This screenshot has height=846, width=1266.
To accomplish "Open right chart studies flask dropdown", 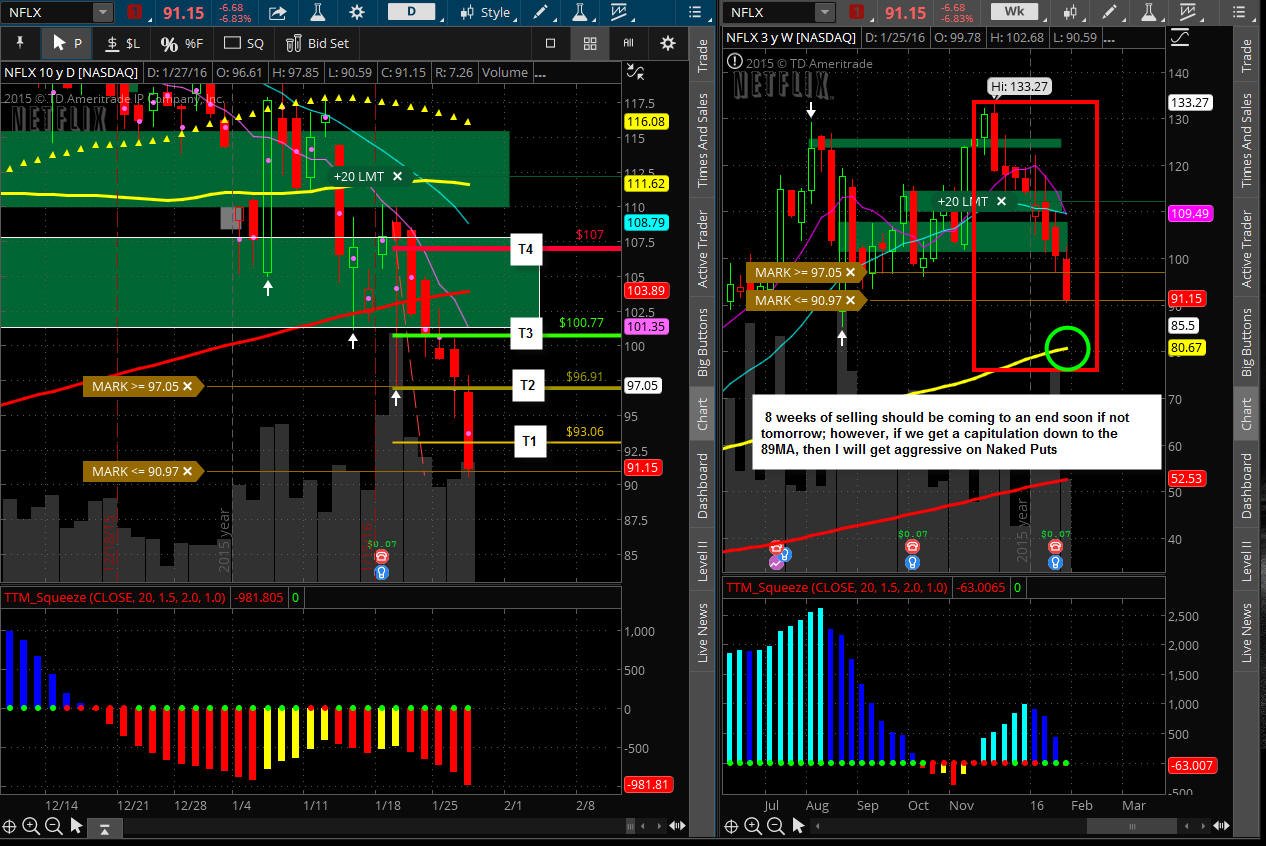I will (x=1150, y=13).
